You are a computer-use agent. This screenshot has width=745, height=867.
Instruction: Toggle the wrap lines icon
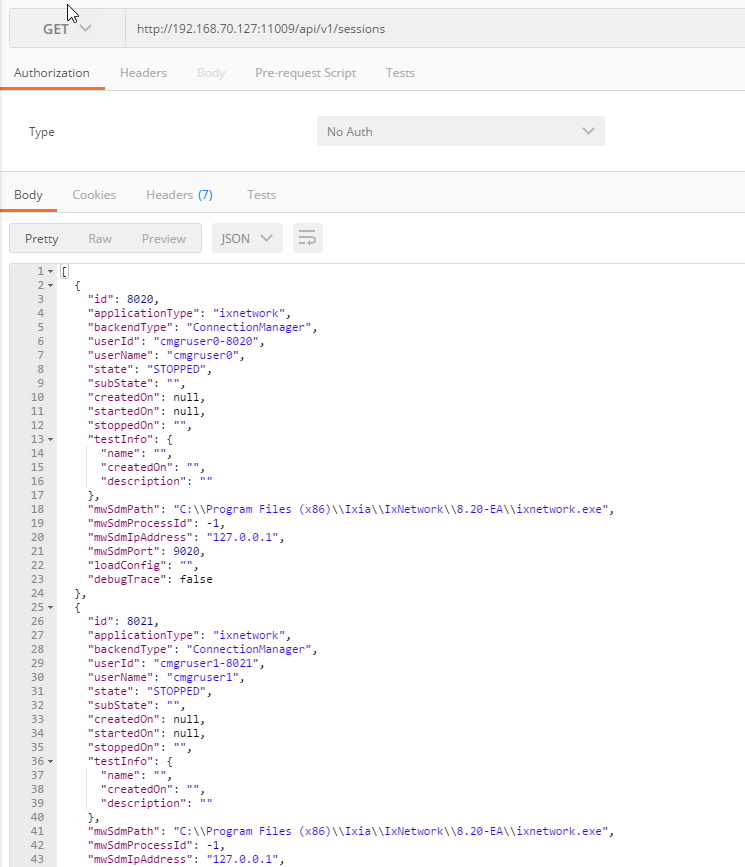308,238
